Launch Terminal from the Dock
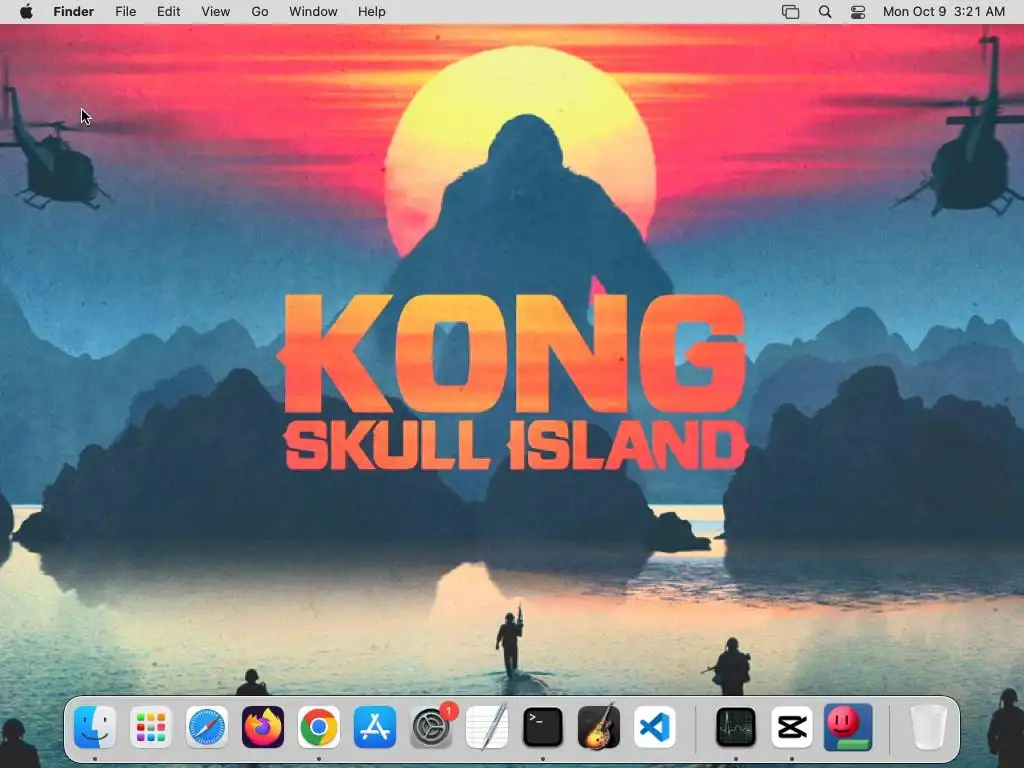The image size is (1024, 768). tap(543, 727)
